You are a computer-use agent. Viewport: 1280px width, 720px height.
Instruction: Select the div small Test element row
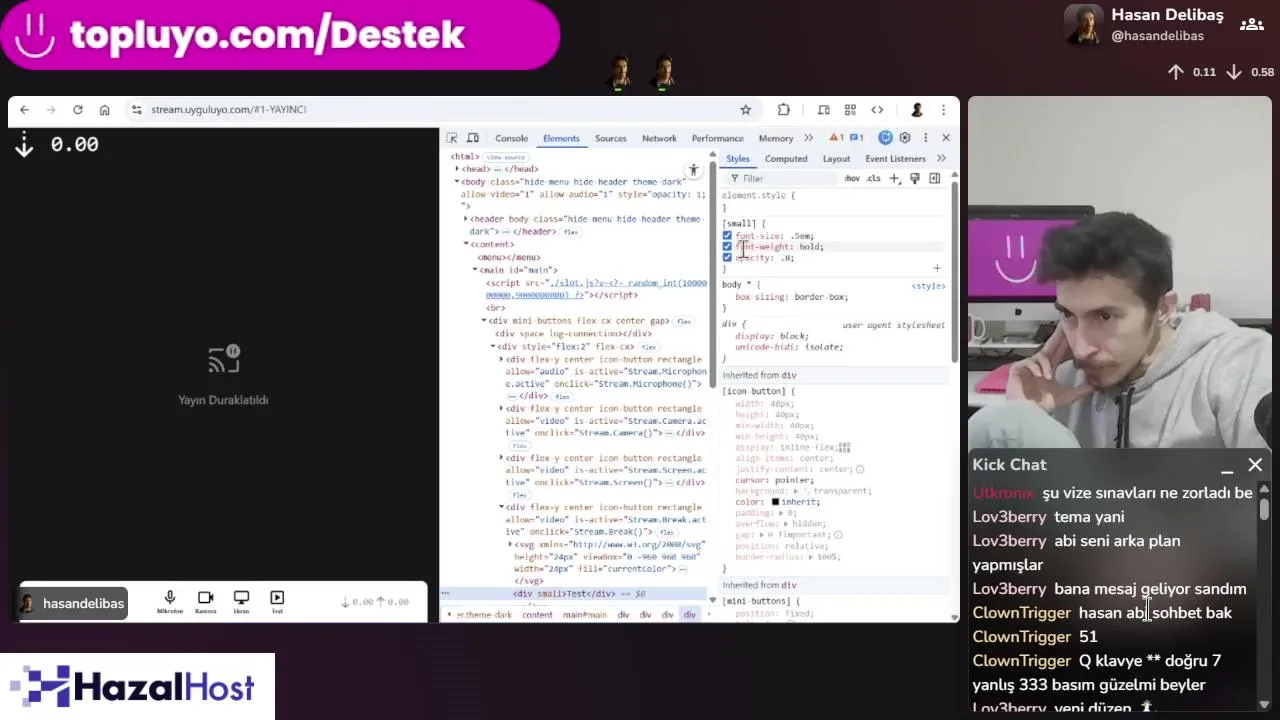pos(575,594)
